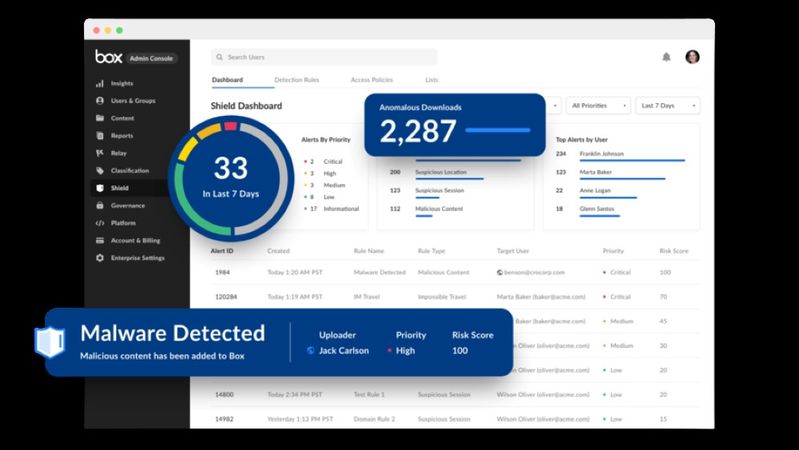Click Marta Baker in Top Alerts

point(596,172)
